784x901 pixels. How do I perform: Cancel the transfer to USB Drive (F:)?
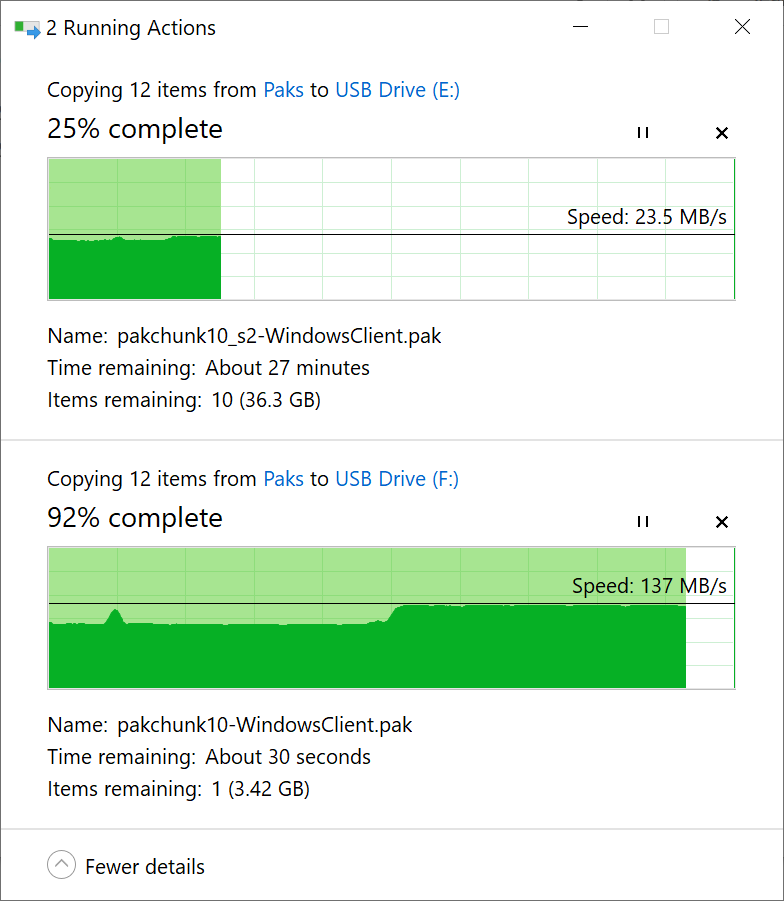point(722,522)
